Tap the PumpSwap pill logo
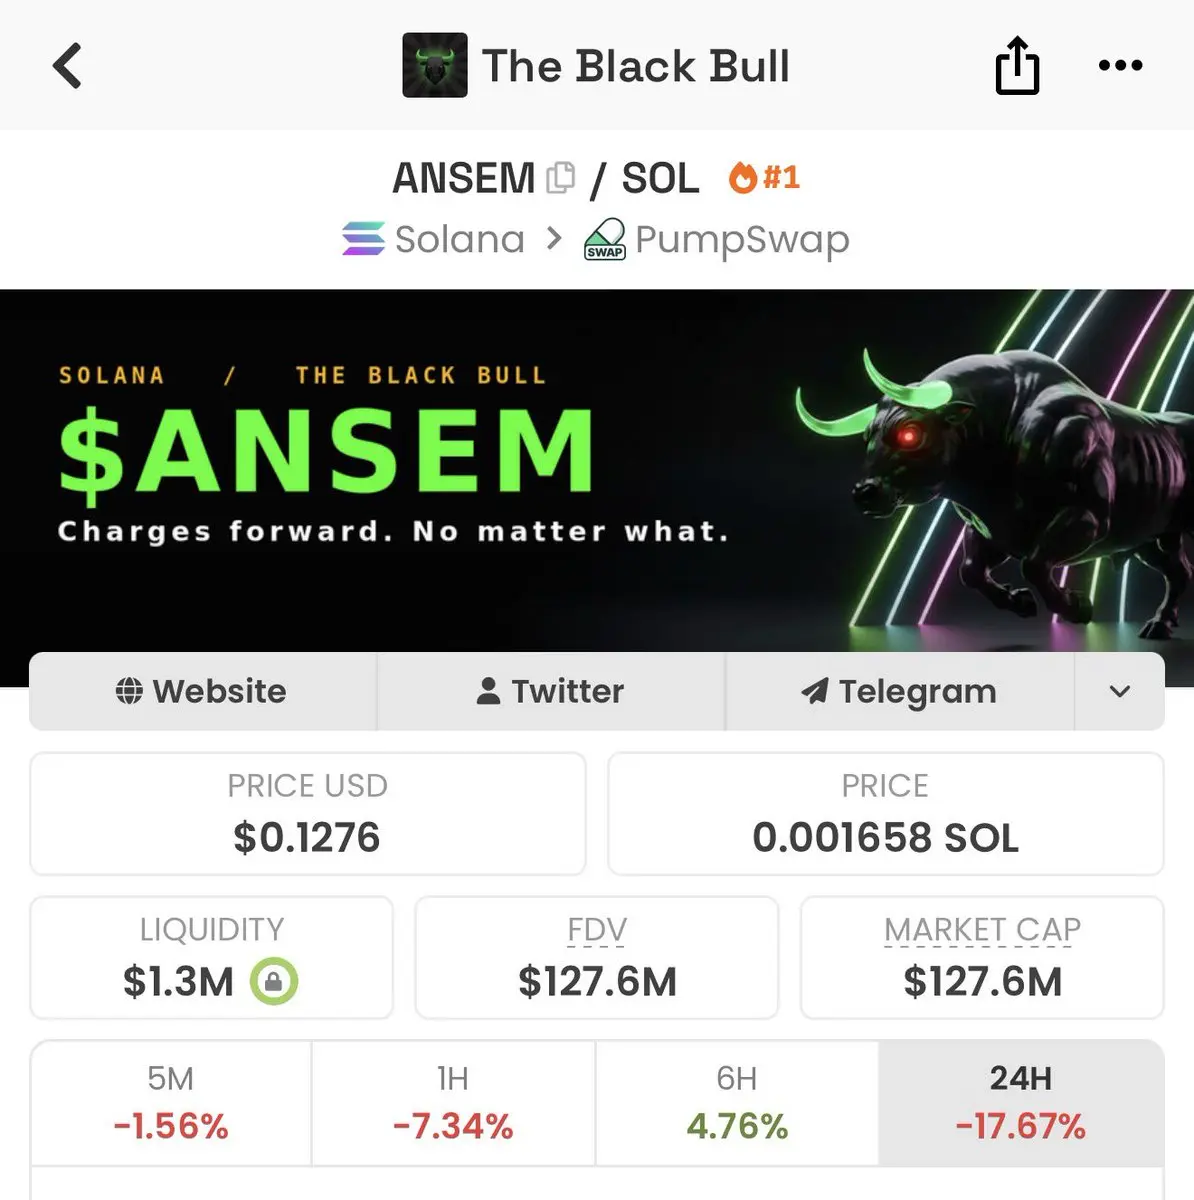1194x1200 pixels. coord(605,240)
